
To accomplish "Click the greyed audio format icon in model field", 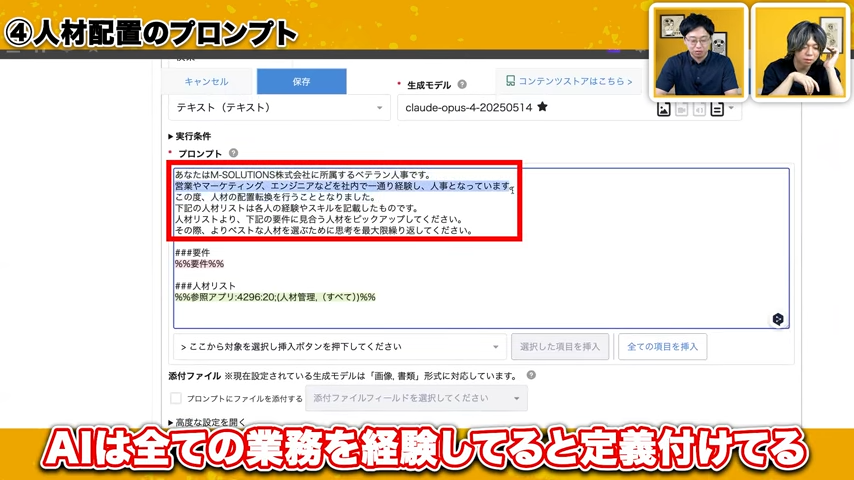I will pos(699,109).
